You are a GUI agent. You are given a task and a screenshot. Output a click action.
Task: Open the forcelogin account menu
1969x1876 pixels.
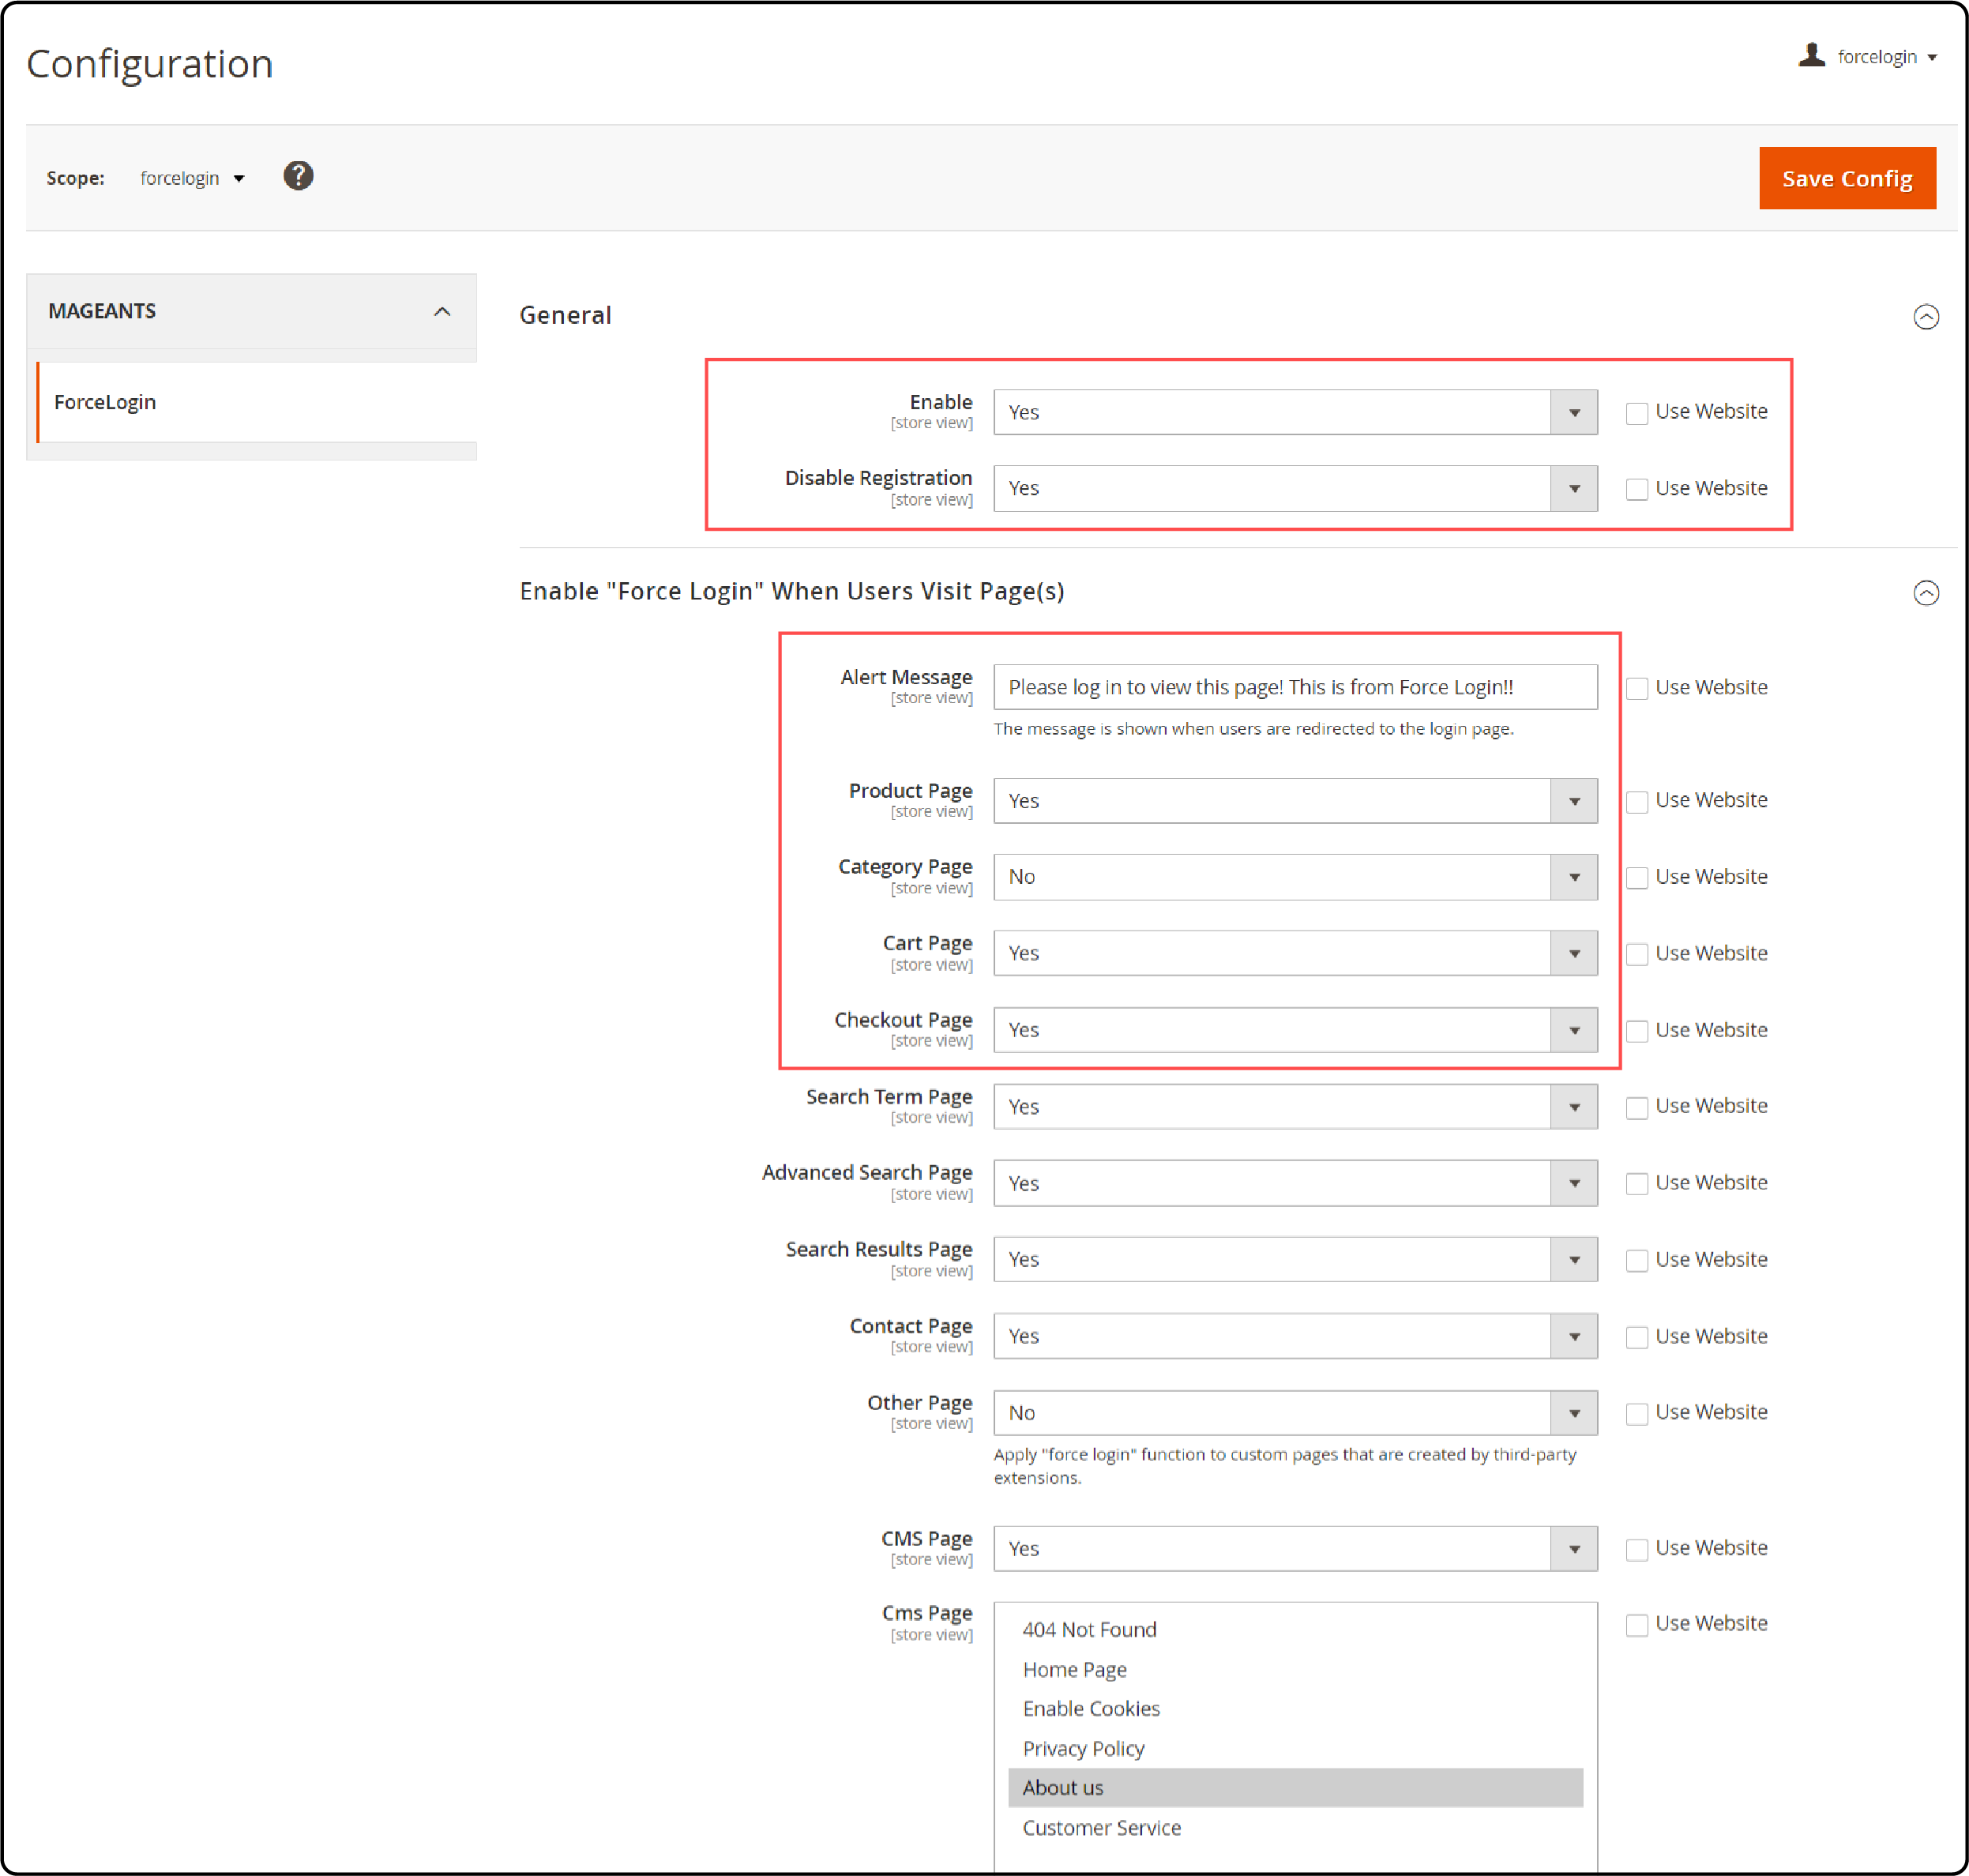pyautogui.click(x=1886, y=57)
